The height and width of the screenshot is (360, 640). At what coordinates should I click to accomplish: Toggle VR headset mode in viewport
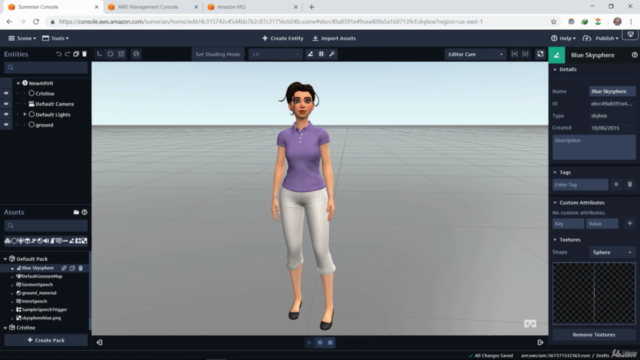click(x=530, y=324)
